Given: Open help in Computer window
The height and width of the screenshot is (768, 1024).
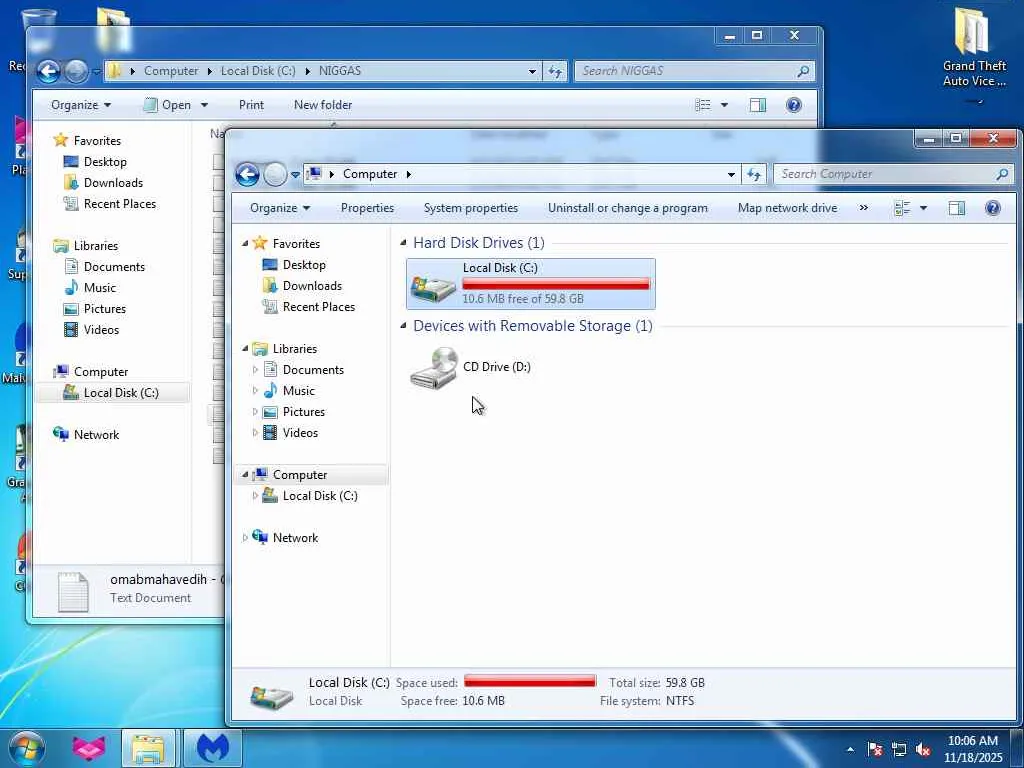Looking at the screenshot, I should tap(992, 208).
